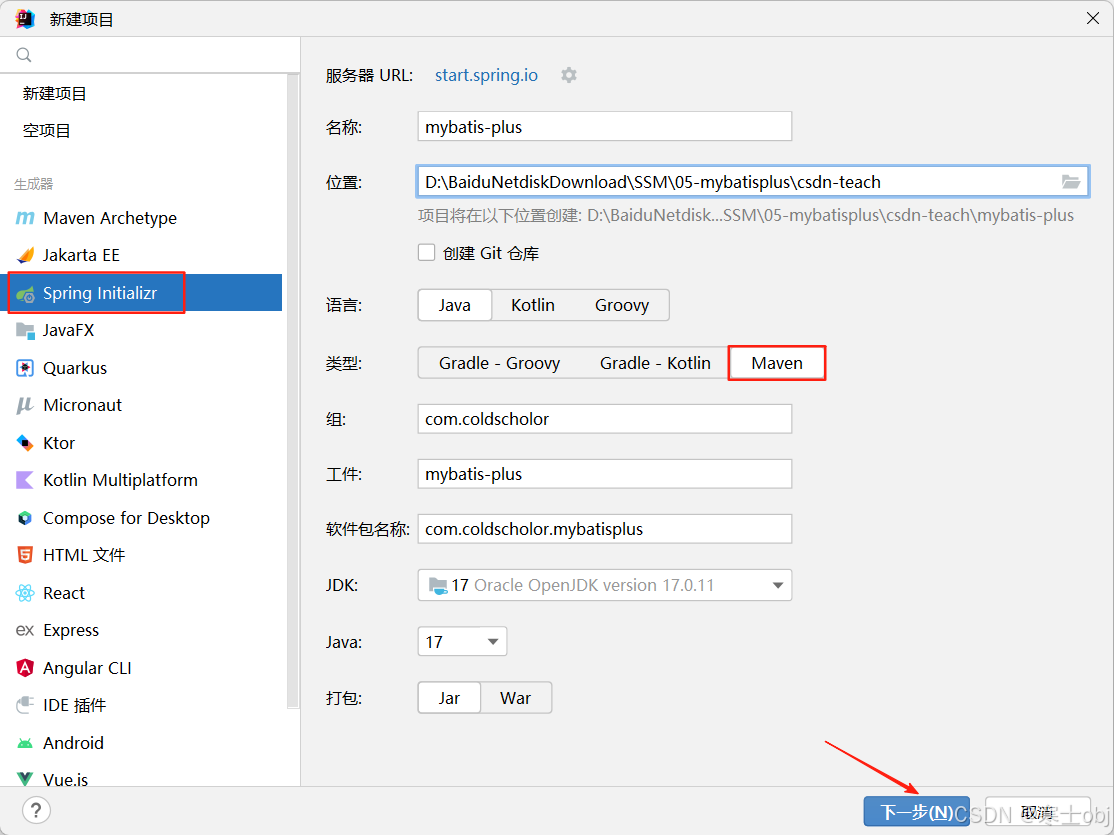Screen dimensions: 1114x835
Task: Browse for location with folder icon
Action: (1071, 182)
